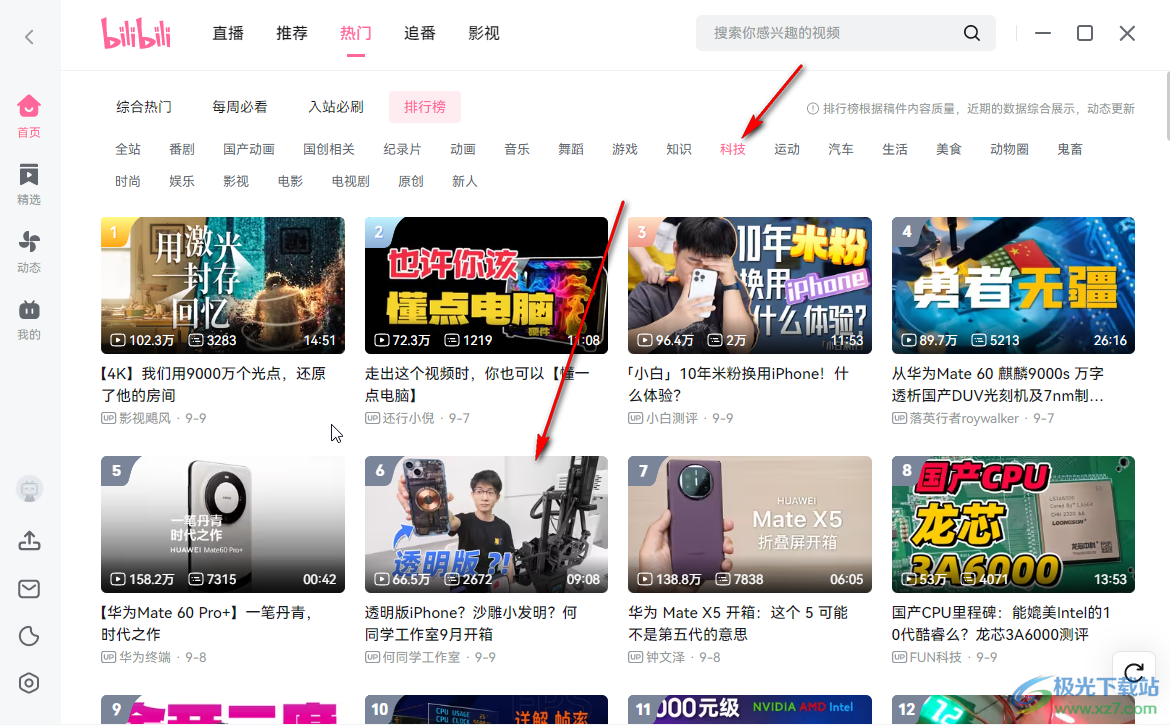Click the back arrow in sidebar
This screenshot has height=725, width=1170.
29,37
